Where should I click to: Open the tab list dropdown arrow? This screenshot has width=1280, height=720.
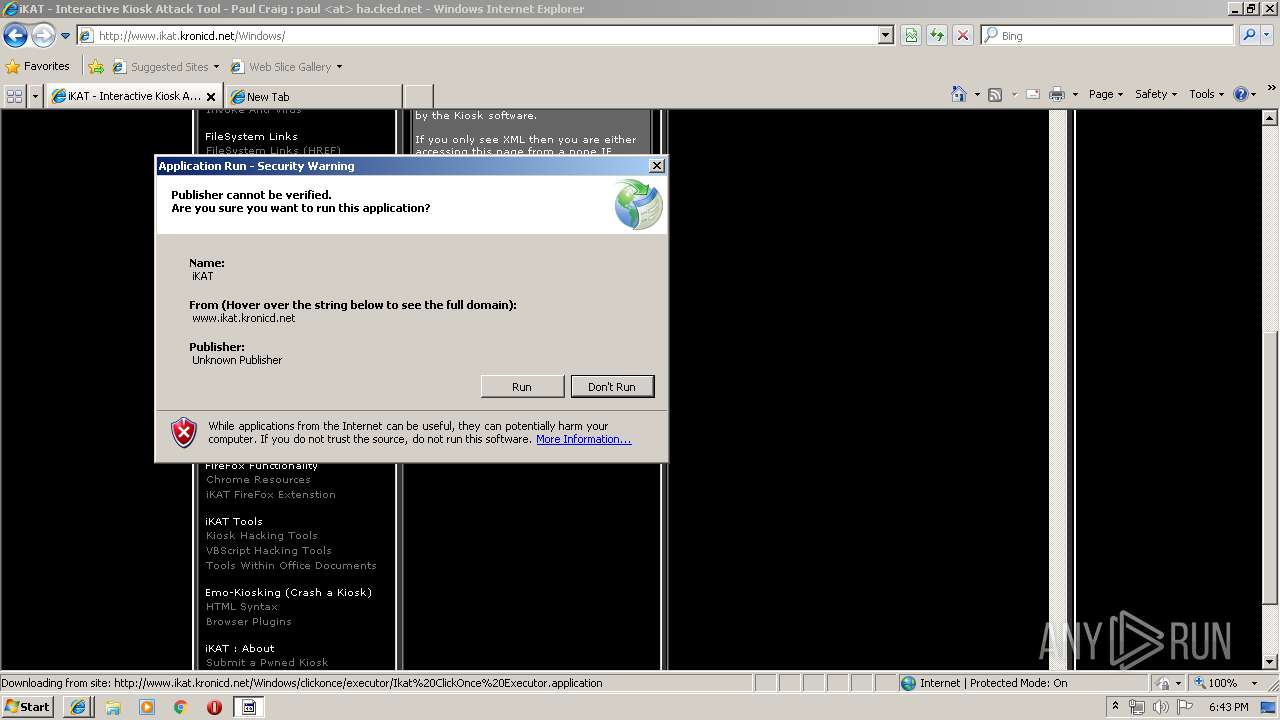(x=35, y=96)
